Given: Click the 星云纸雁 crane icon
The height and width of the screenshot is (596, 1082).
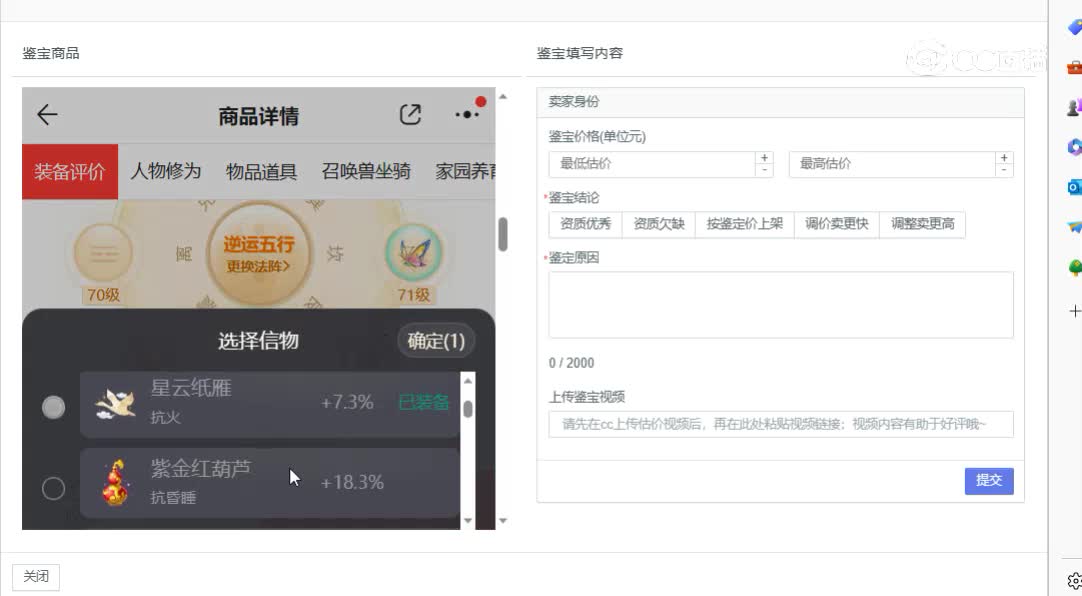Looking at the screenshot, I should point(115,404).
